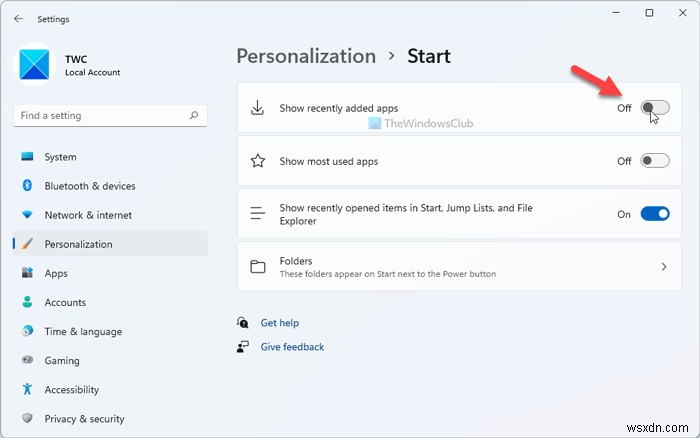Click Personalization in the breadcrumb
The height and width of the screenshot is (438, 700).
(x=306, y=56)
